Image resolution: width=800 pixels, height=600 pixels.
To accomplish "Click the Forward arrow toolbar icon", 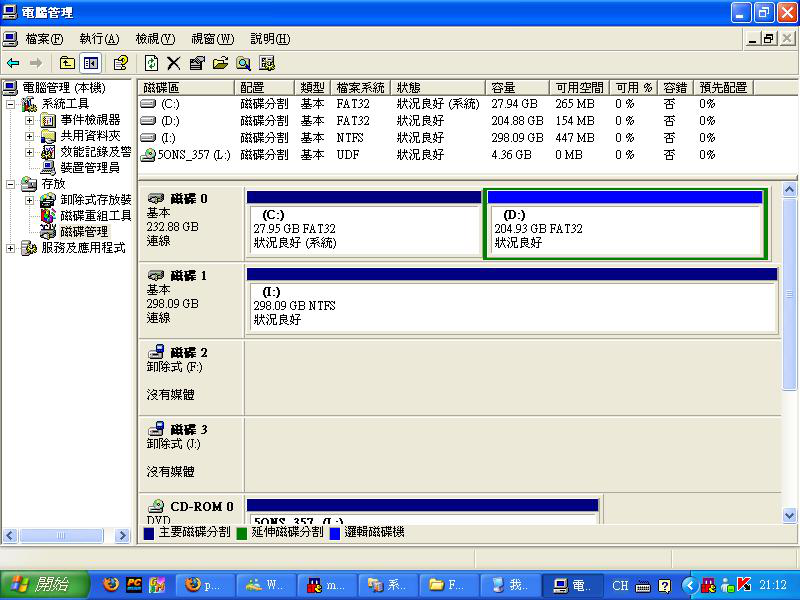I will point(36,63).
